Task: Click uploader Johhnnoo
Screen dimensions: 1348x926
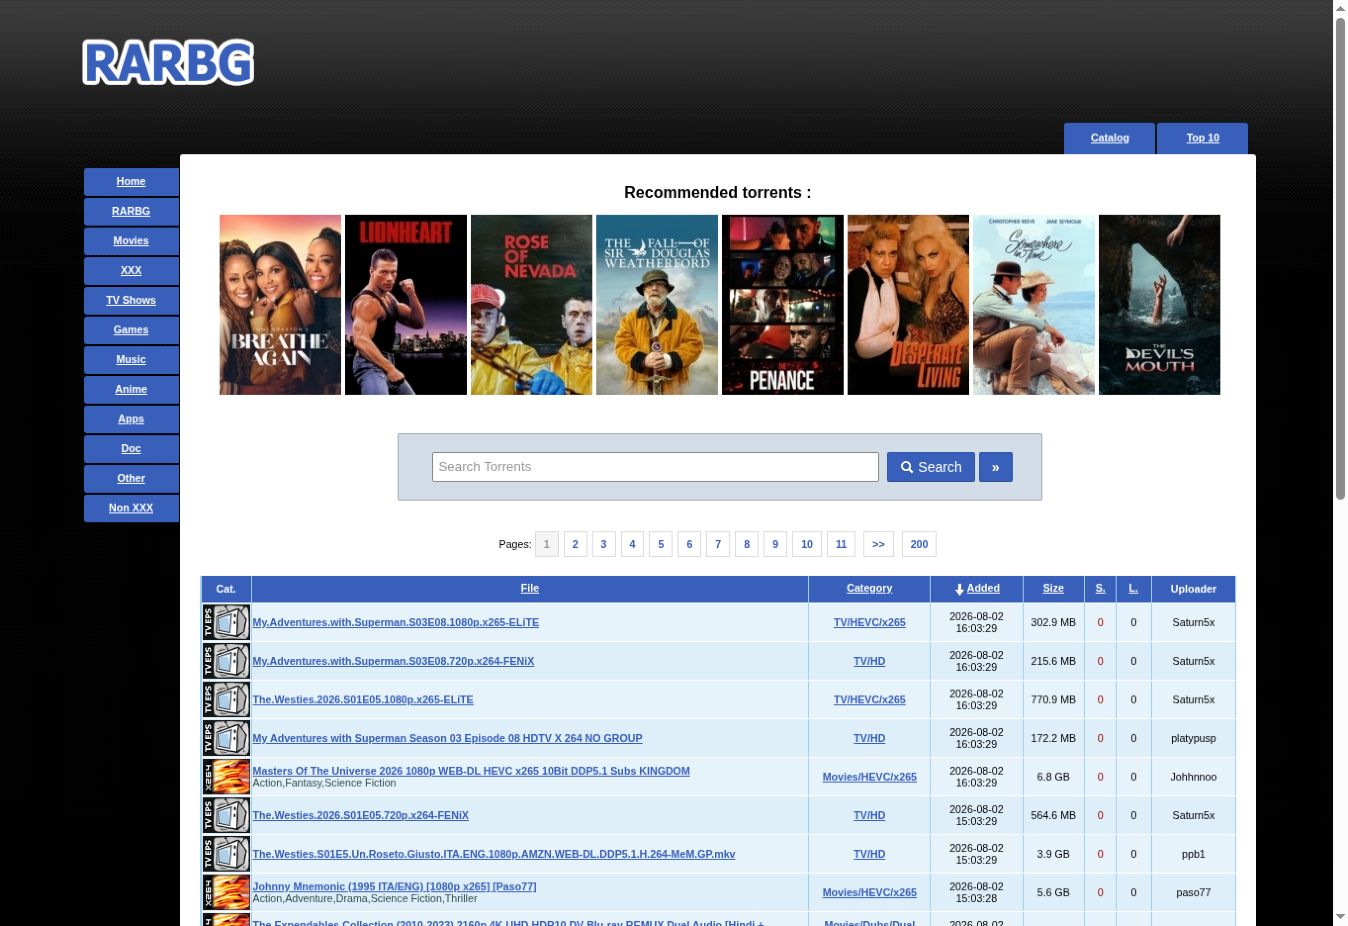Action: [x=1193, y=777]
